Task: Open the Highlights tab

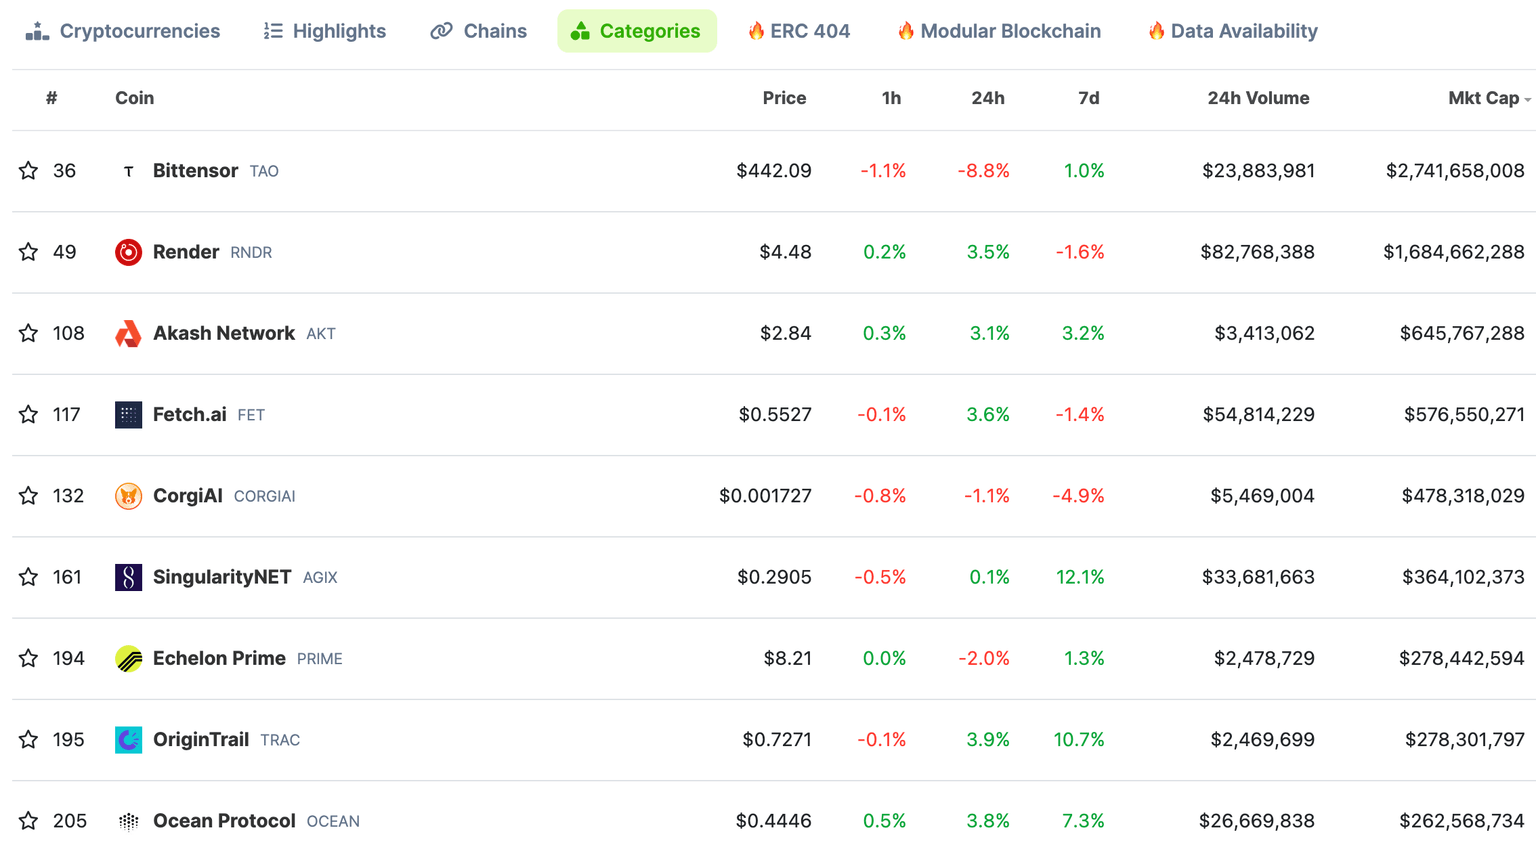Action: pos(324,31)
